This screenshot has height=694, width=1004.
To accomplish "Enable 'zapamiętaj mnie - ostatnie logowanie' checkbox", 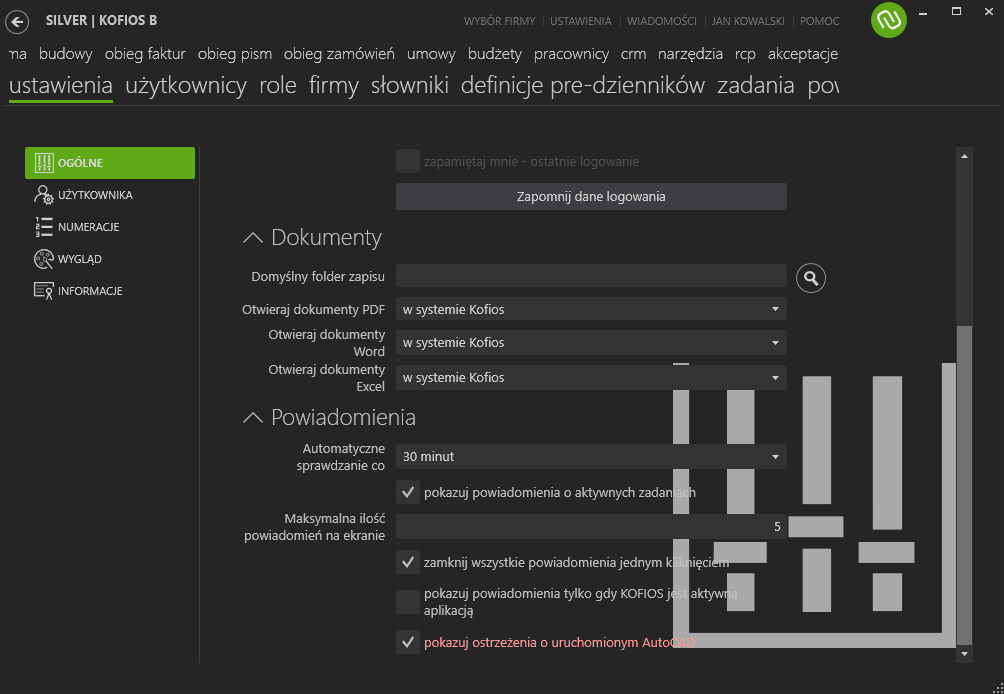I will 408,161.
